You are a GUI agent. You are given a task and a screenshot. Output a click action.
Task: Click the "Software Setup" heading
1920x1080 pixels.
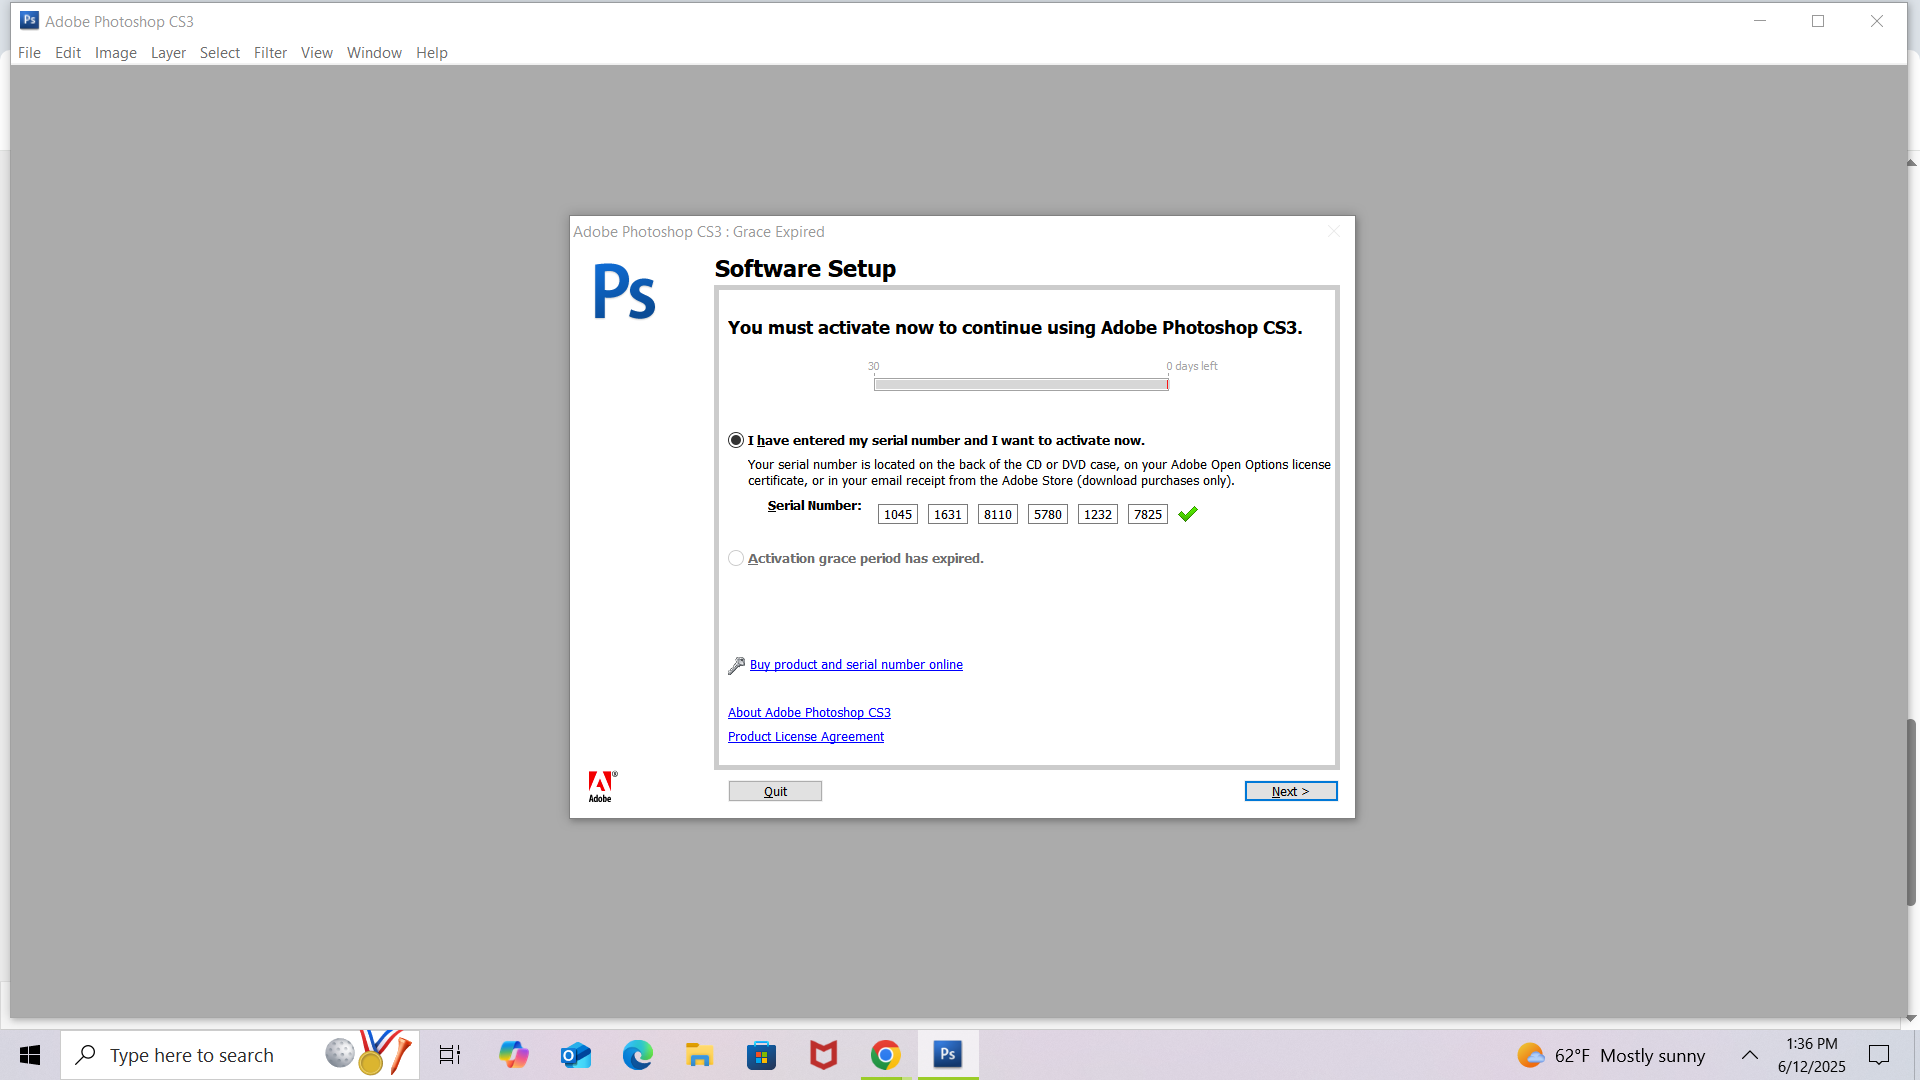pyautogui.click(x=805, y=269)
